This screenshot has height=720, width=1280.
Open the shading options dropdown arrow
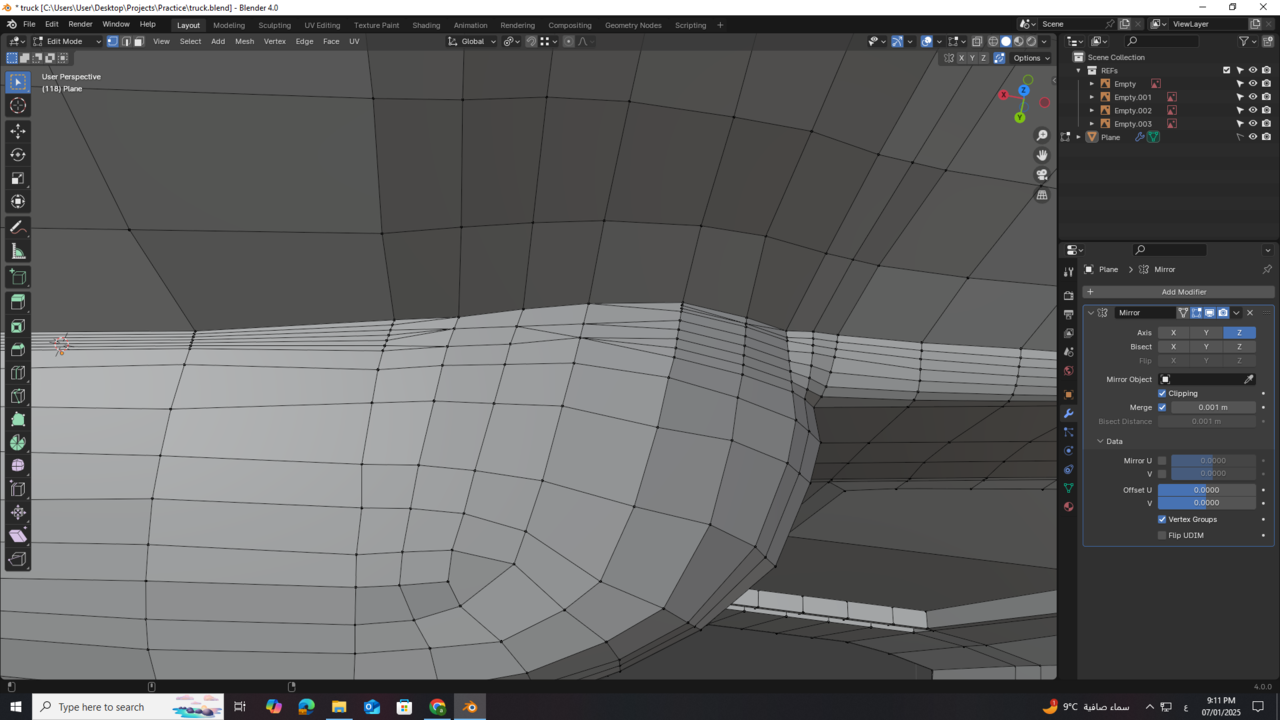[1045, 41]
